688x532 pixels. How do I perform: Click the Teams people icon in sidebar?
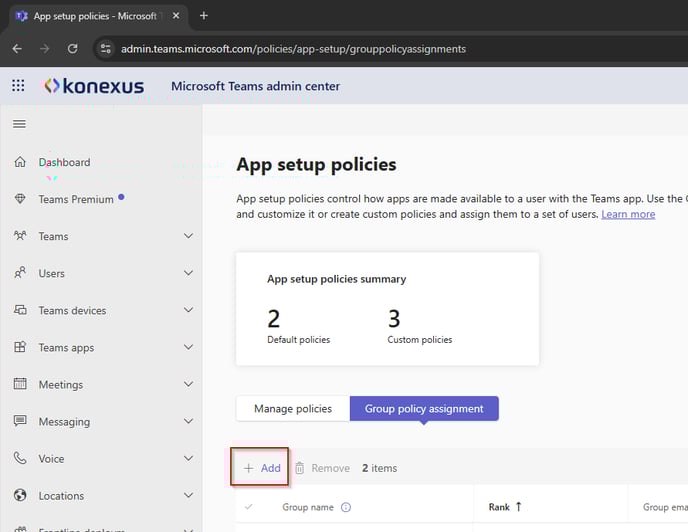pyautogui.click(x=20, y=236)
